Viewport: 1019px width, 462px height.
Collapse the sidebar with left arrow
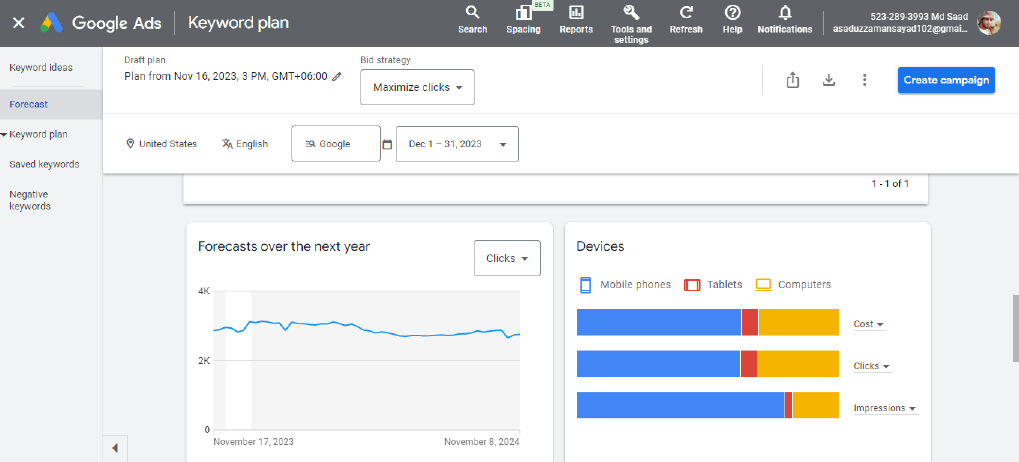tap(115, 448)
